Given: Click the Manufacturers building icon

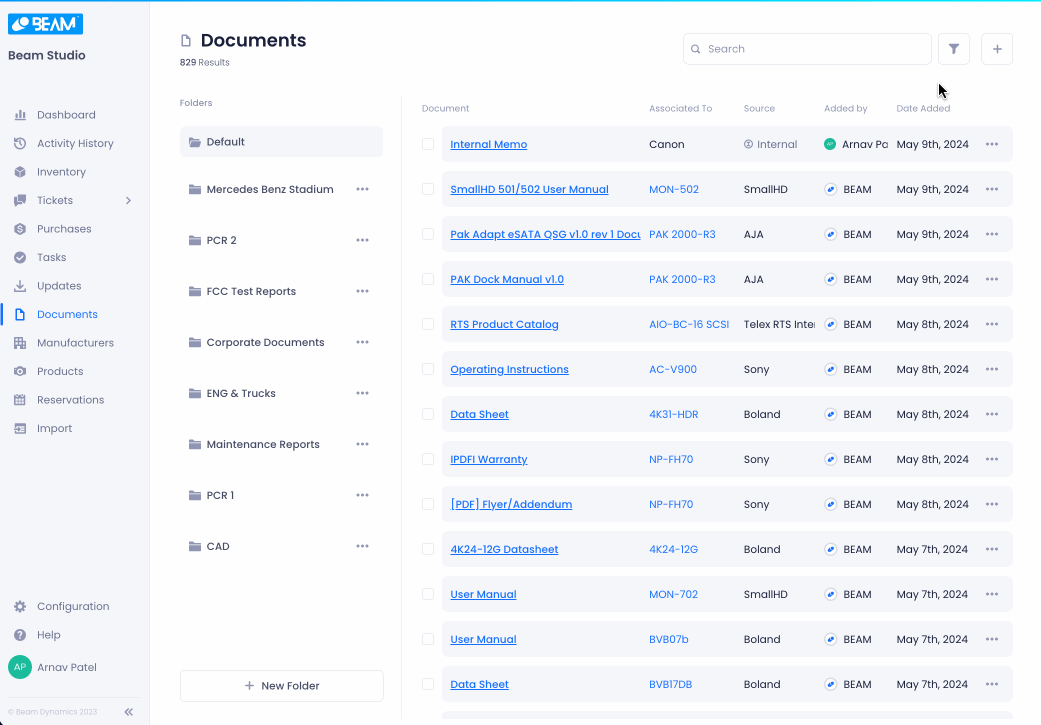Looking at the screenshot, I should 20,343.
